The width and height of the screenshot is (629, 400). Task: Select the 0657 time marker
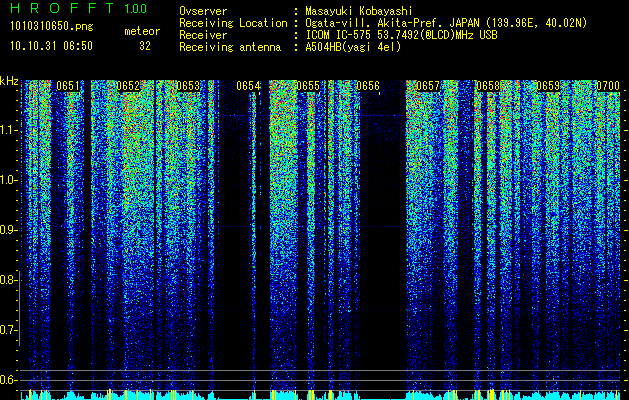[428, 86]
